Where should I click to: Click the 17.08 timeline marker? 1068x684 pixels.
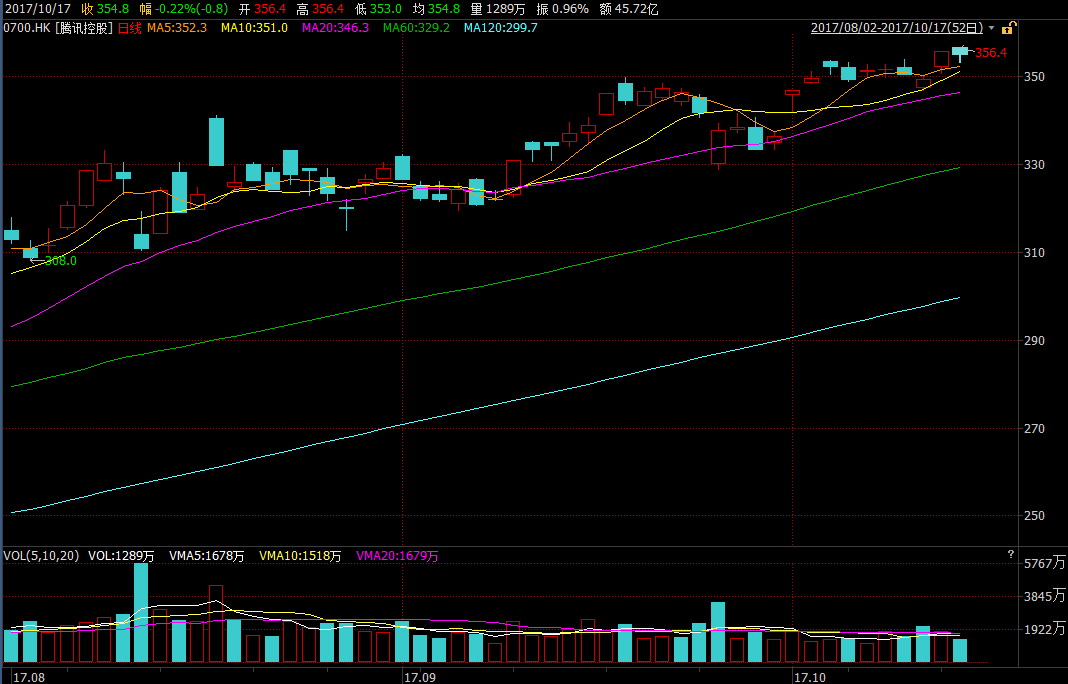pos(24,677)
